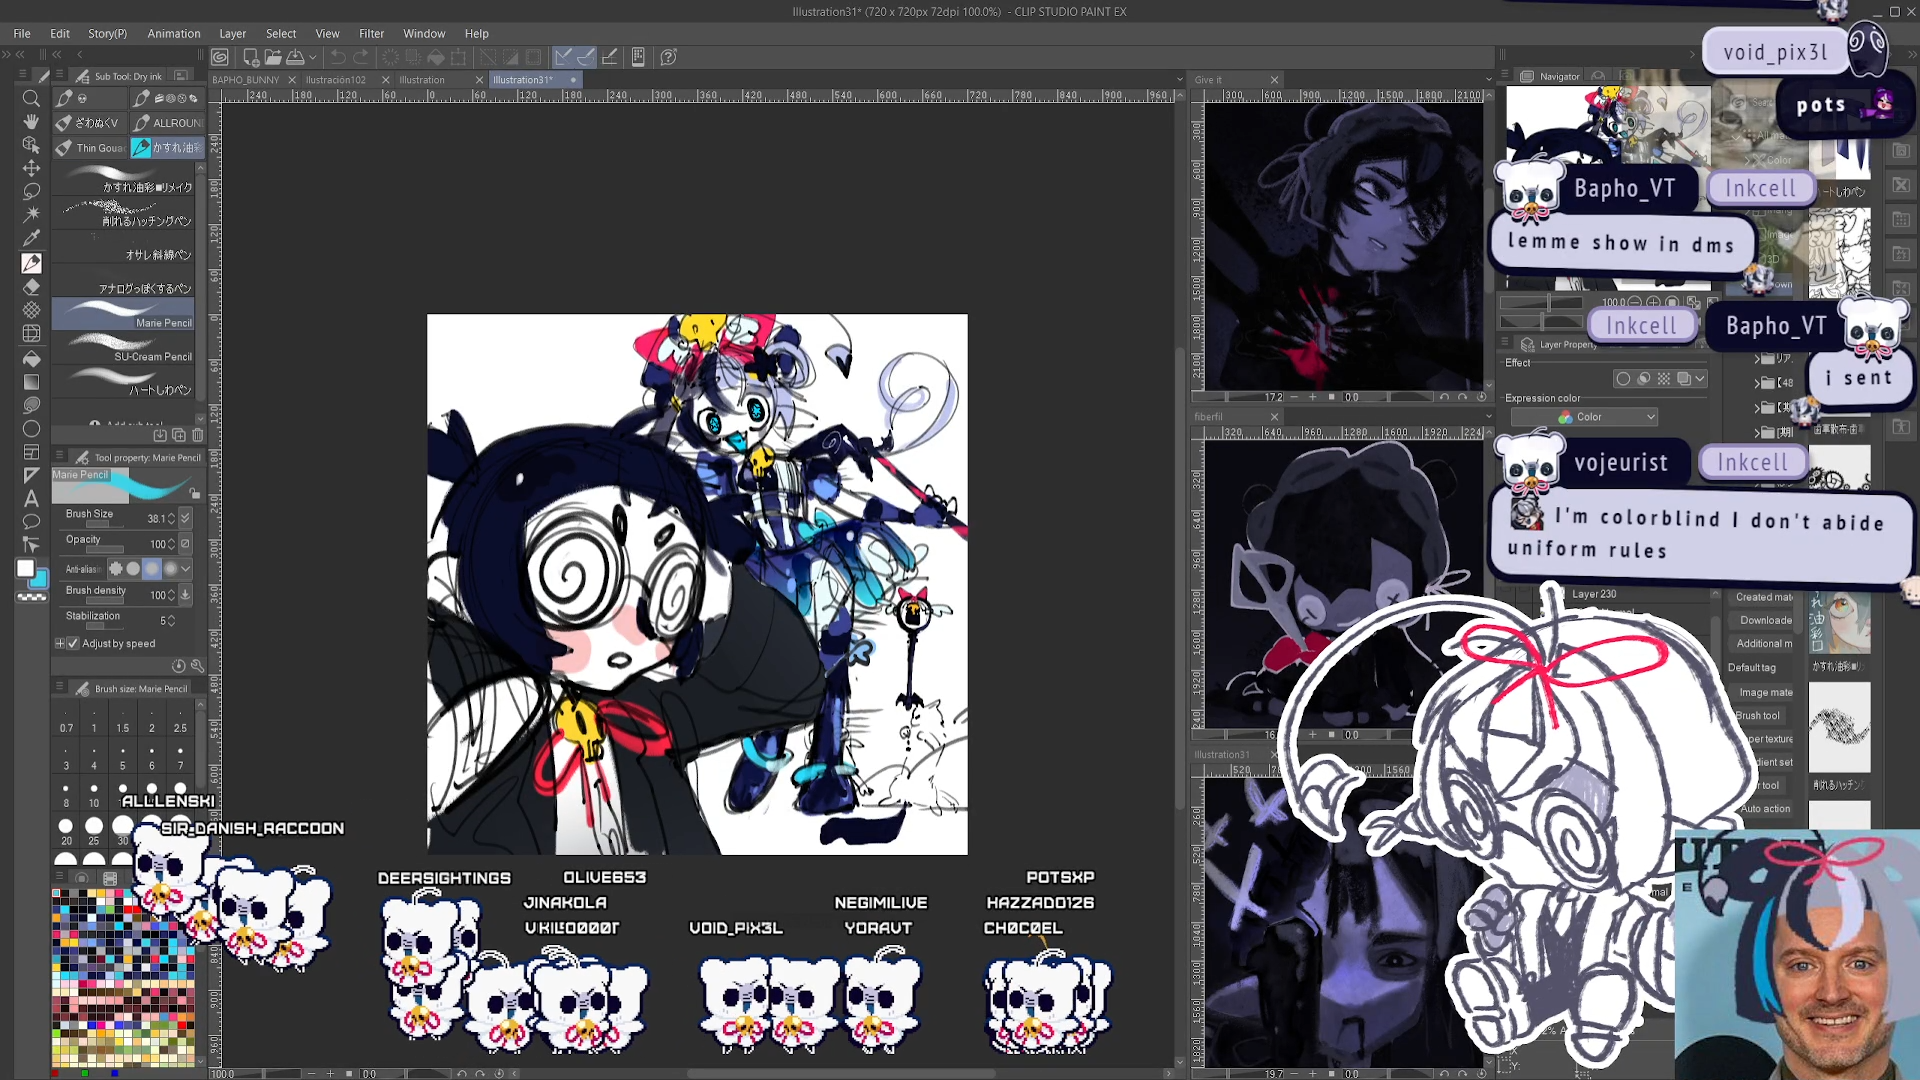Switch to BAPHO_BUNNY canvas tab

pyautogui.click(x=246, y=80)
